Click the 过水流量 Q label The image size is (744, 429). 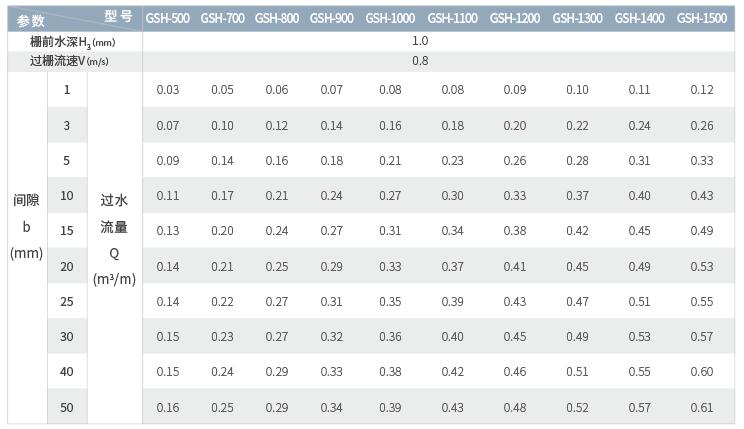pos(114,240)
